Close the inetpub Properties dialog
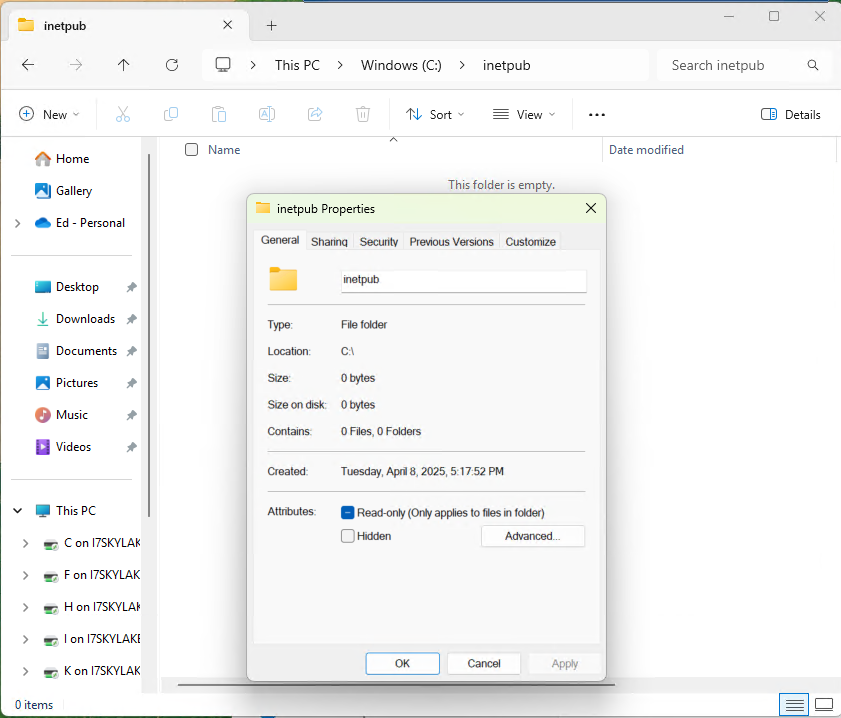Viewport: 841px width, 718px height. tap(591, 208)
